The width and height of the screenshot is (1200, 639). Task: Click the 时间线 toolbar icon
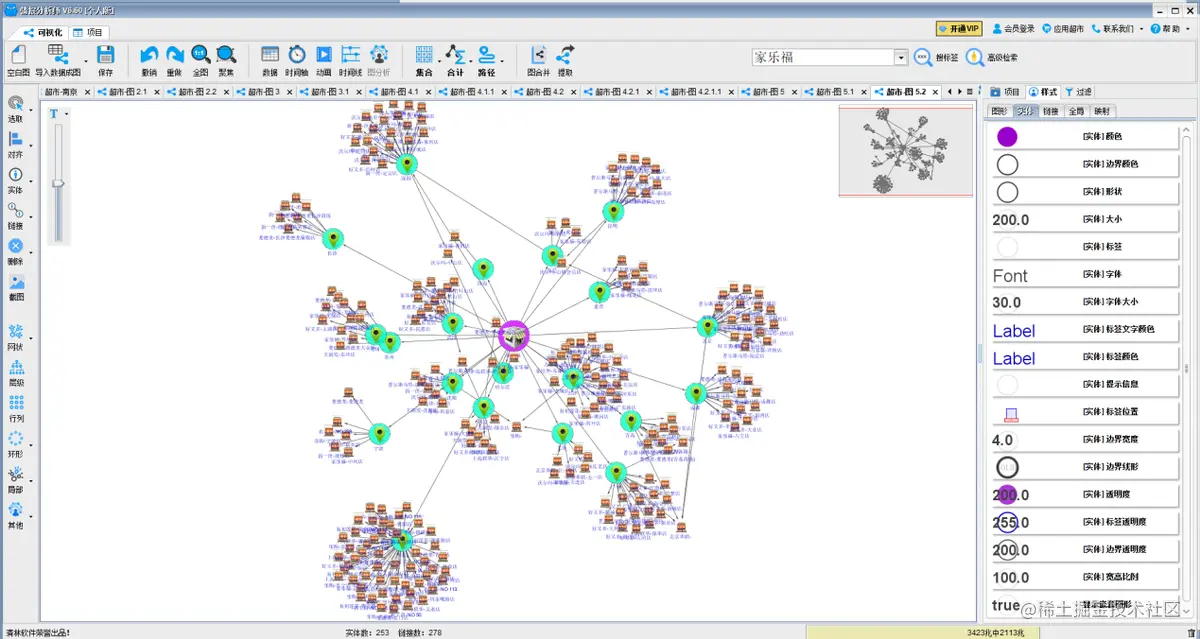click(x=351, y=55)
